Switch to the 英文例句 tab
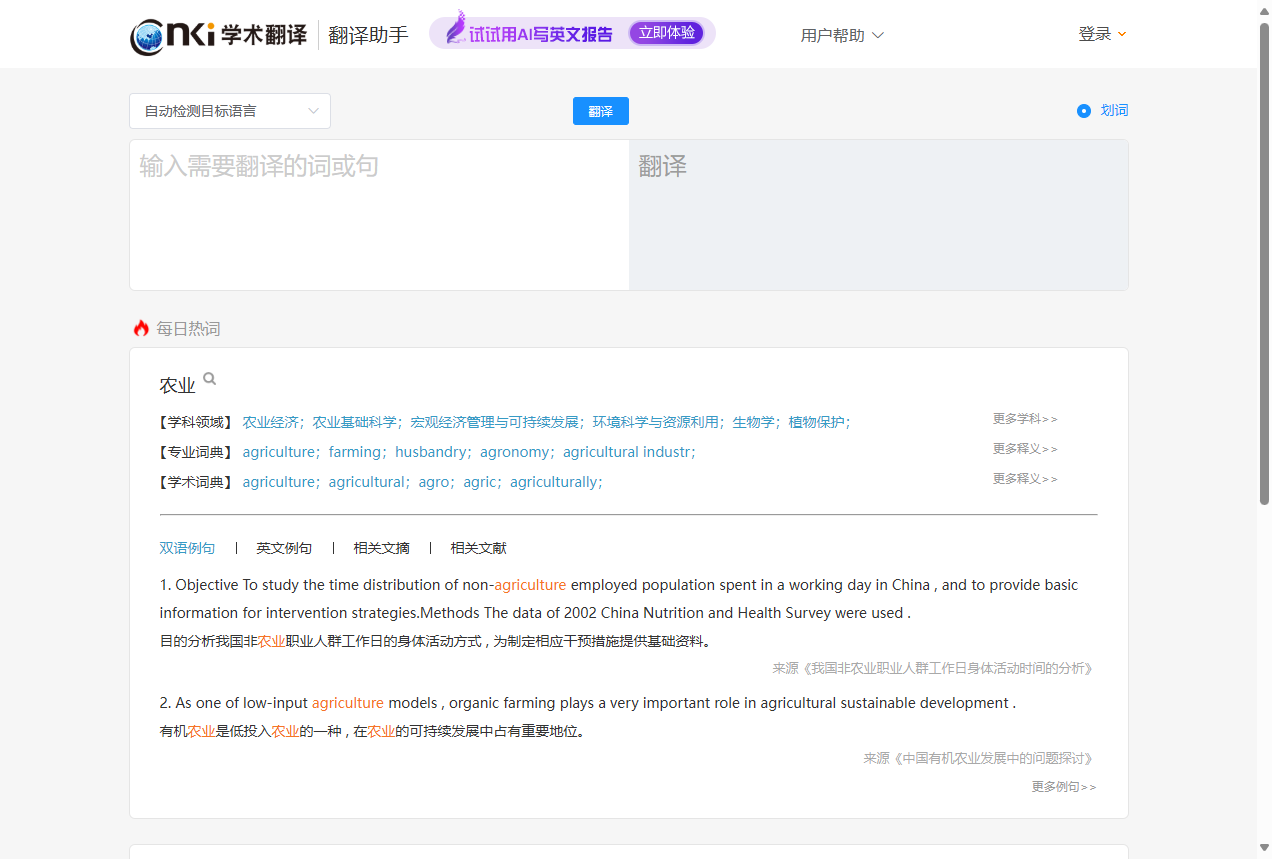Image resolution: width=1272 pixels, height=859 pixels. pyautogui.click(x=284, y=548)
